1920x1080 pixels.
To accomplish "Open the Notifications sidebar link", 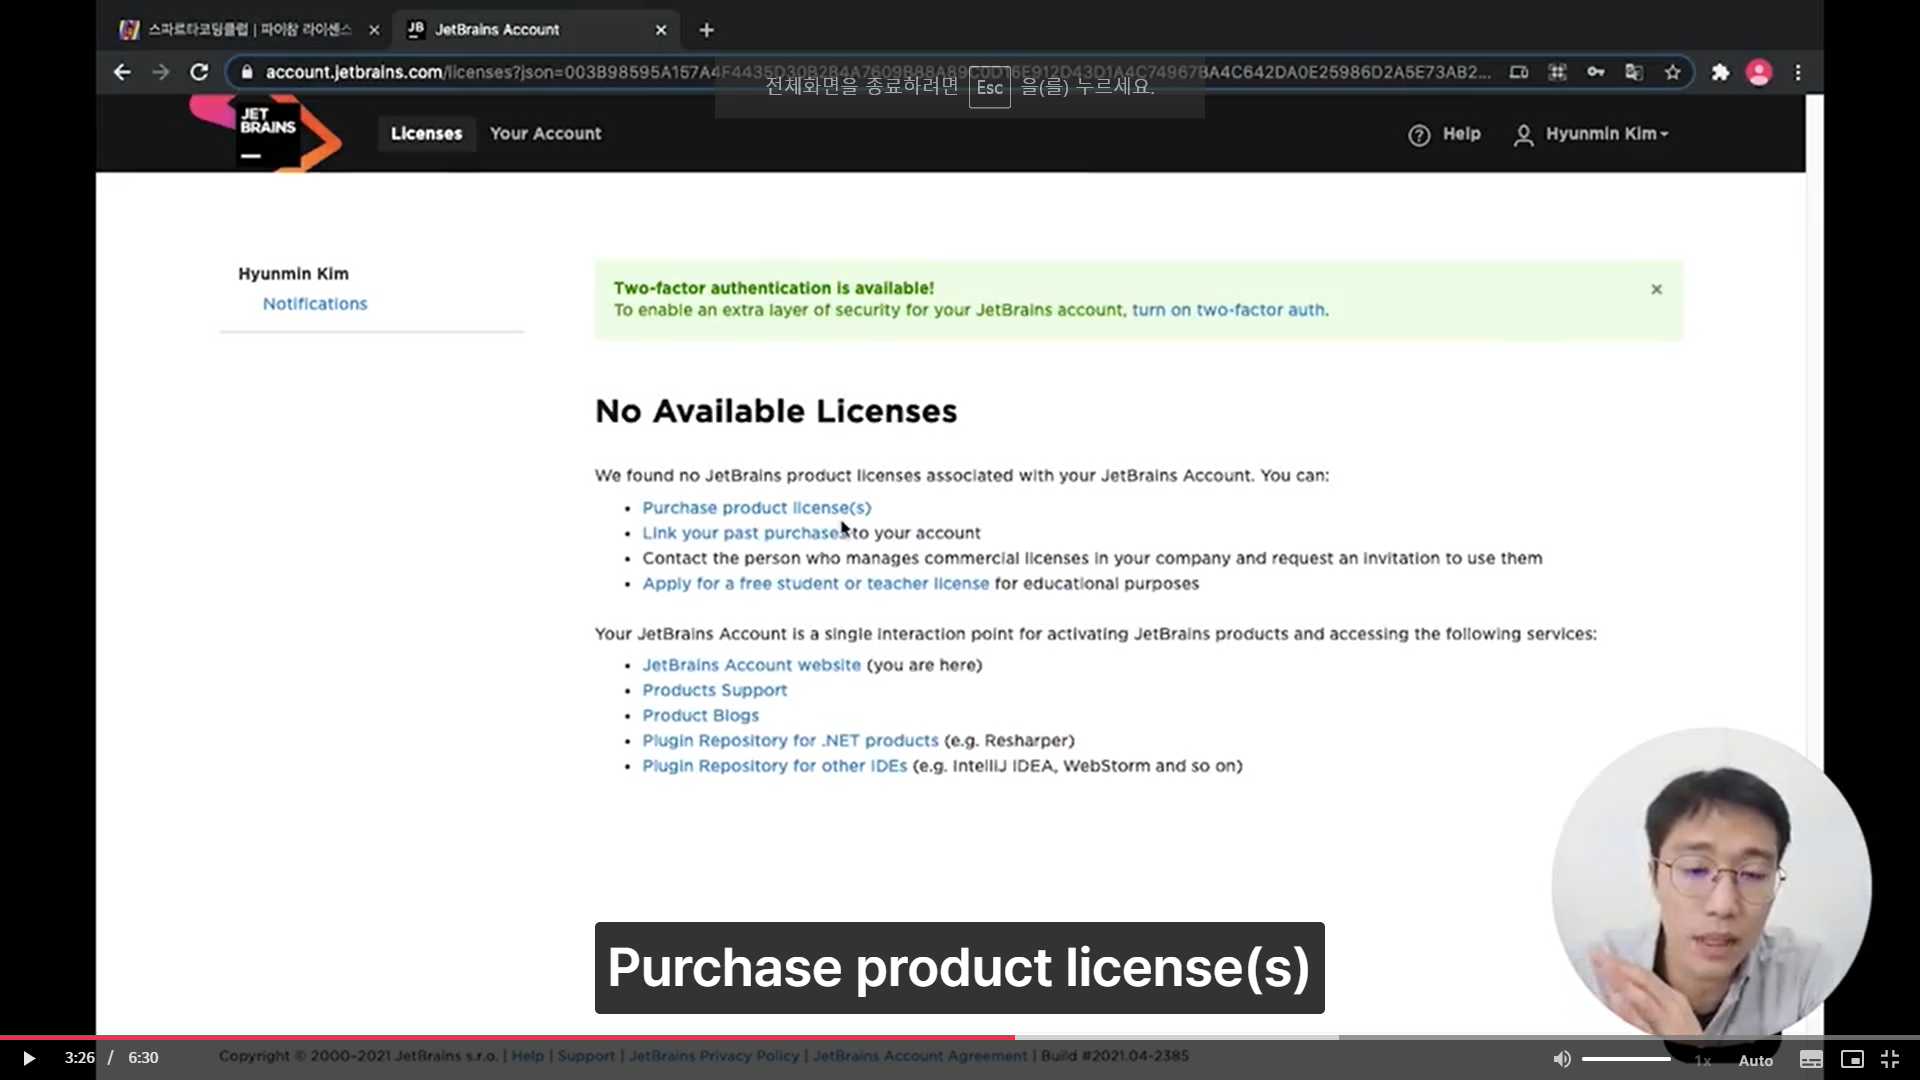I will pyautogui.click(x=315, y=304).
